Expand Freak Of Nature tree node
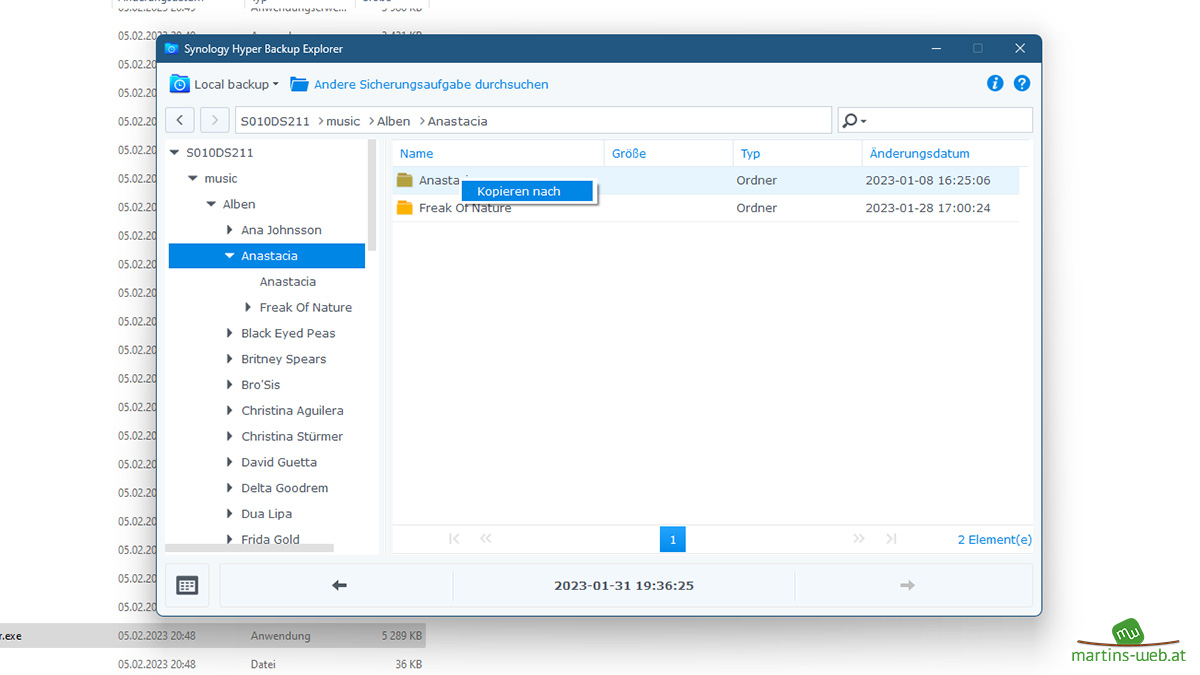1200x675 pixels. tap(248, 308)
